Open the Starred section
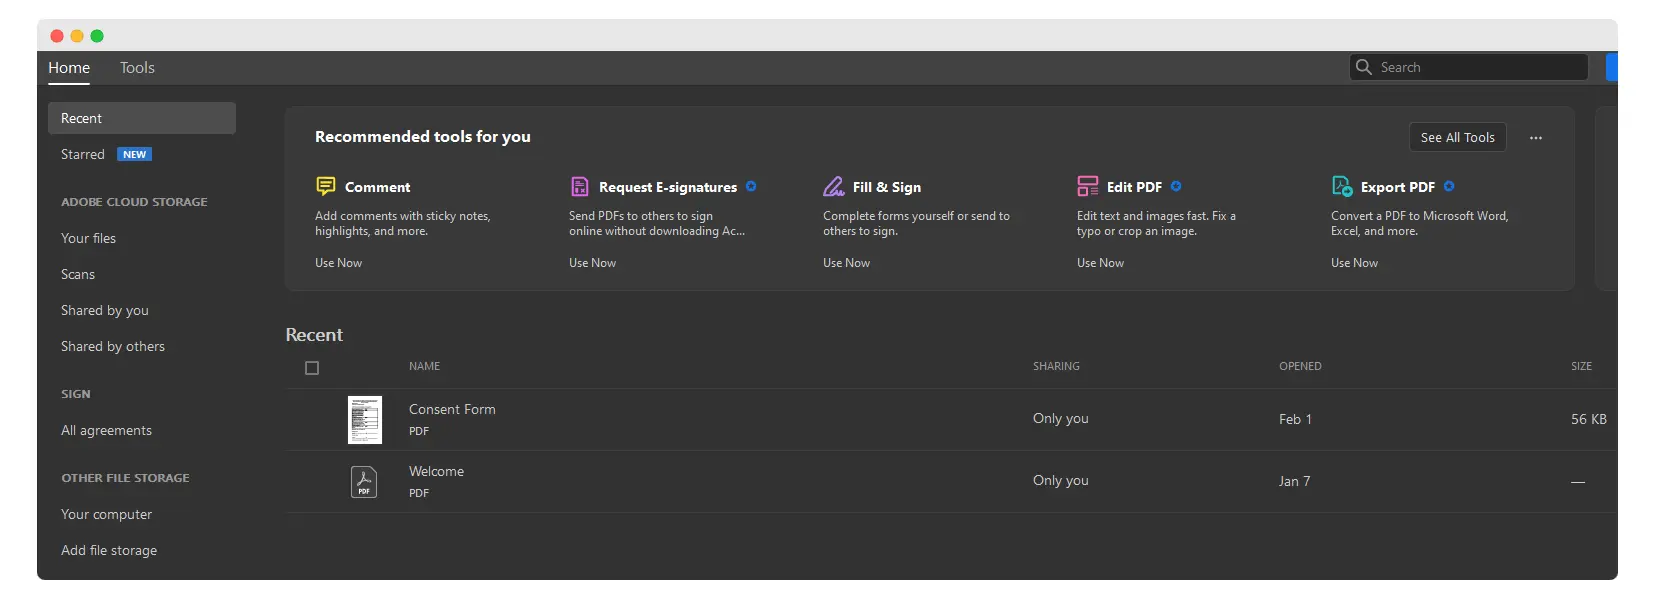This screenshot has height=599, width=1655. pyautogui.click(x=83, y=154)
